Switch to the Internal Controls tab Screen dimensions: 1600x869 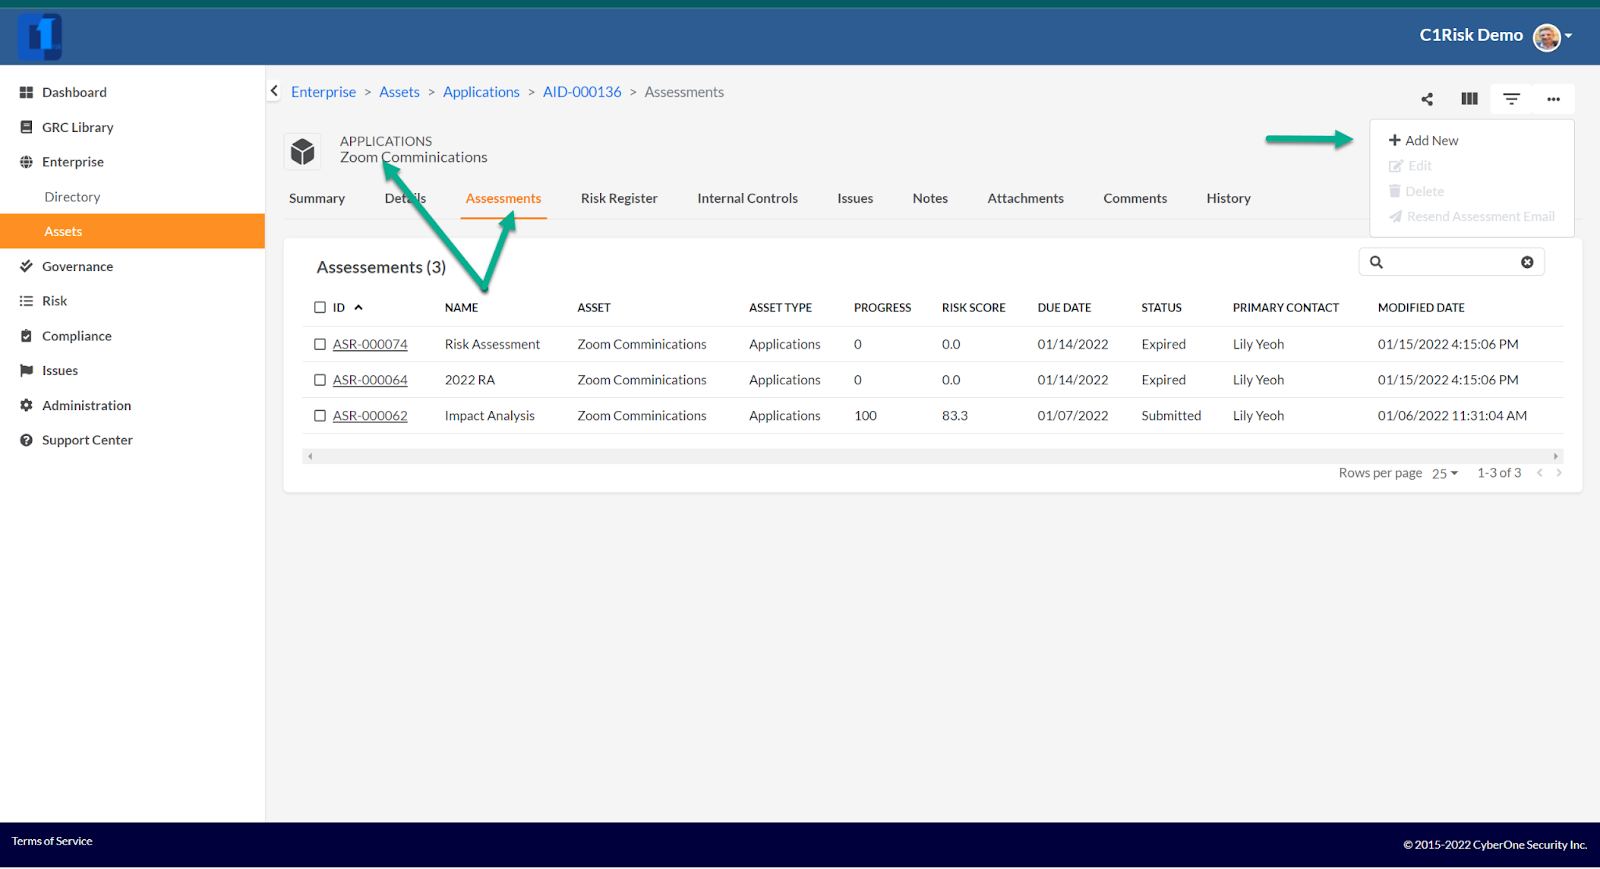(747, 199)
